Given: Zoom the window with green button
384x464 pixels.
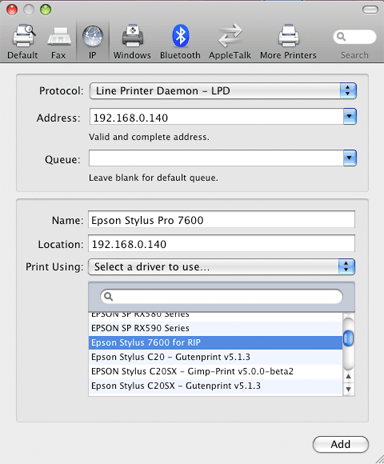Looking at the screenshot, I should (46, 10).
